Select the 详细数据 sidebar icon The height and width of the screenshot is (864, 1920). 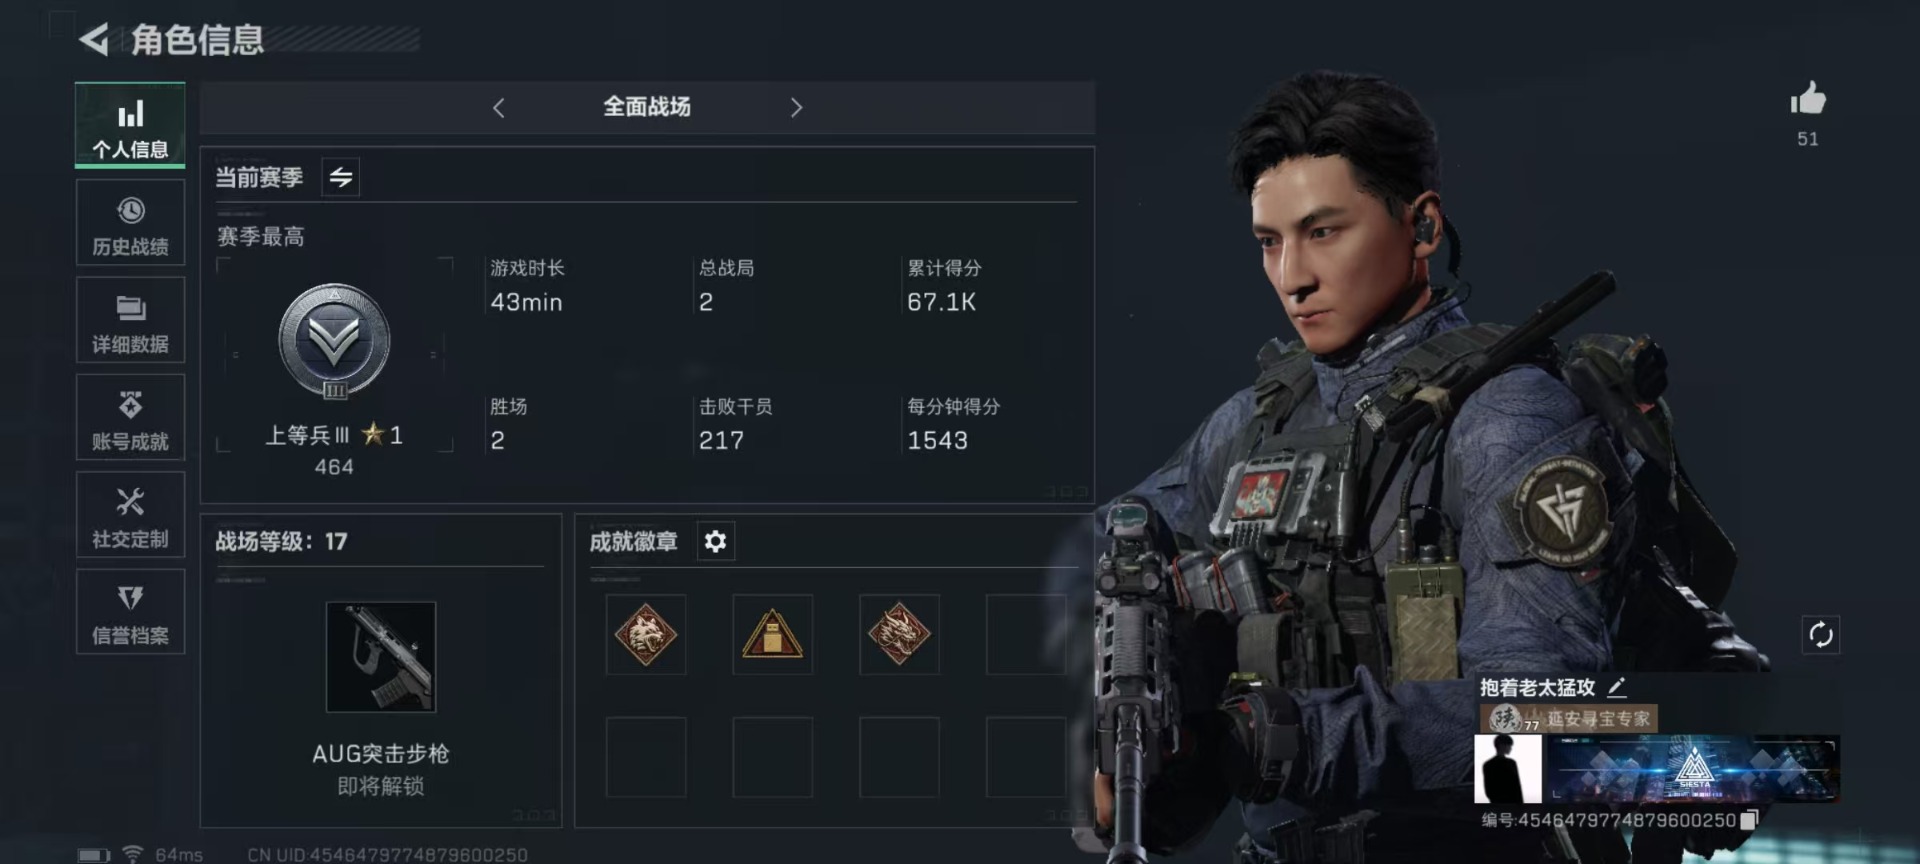(x=130, y=320)
